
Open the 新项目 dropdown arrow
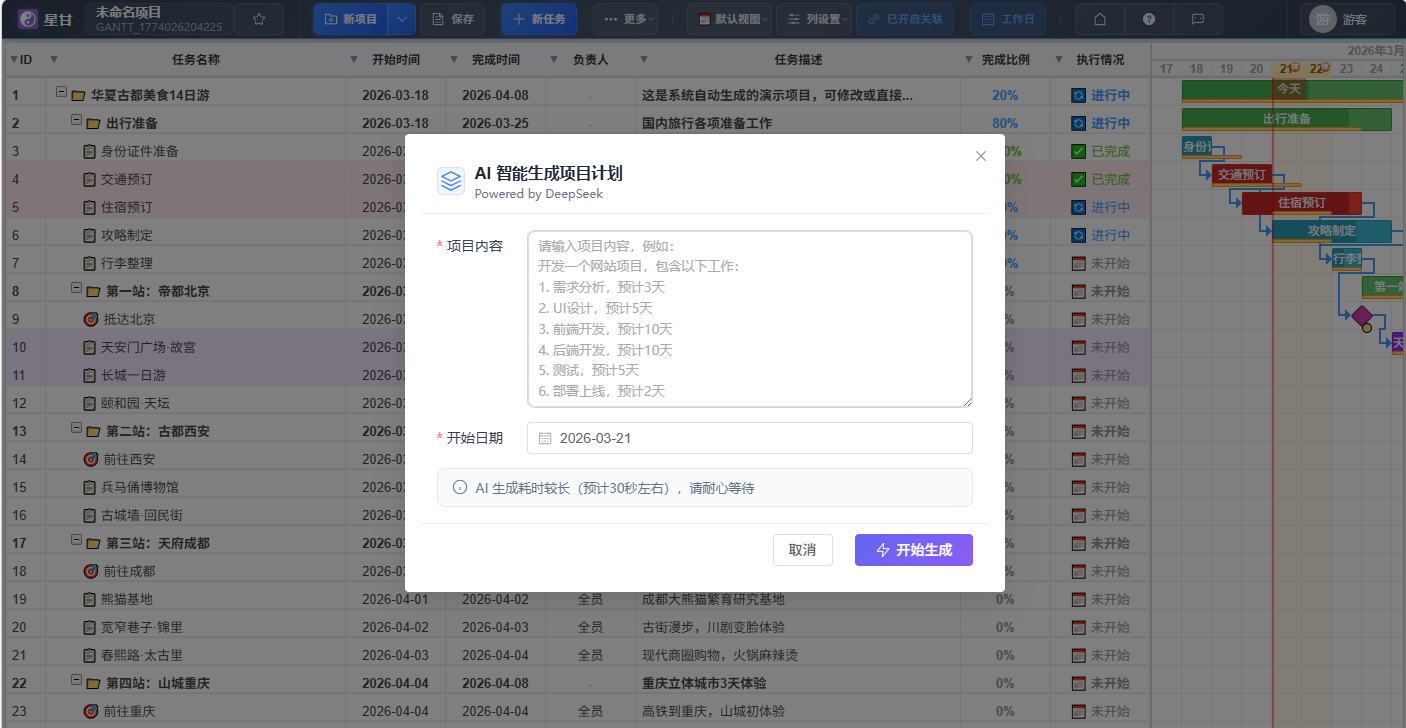403,19
